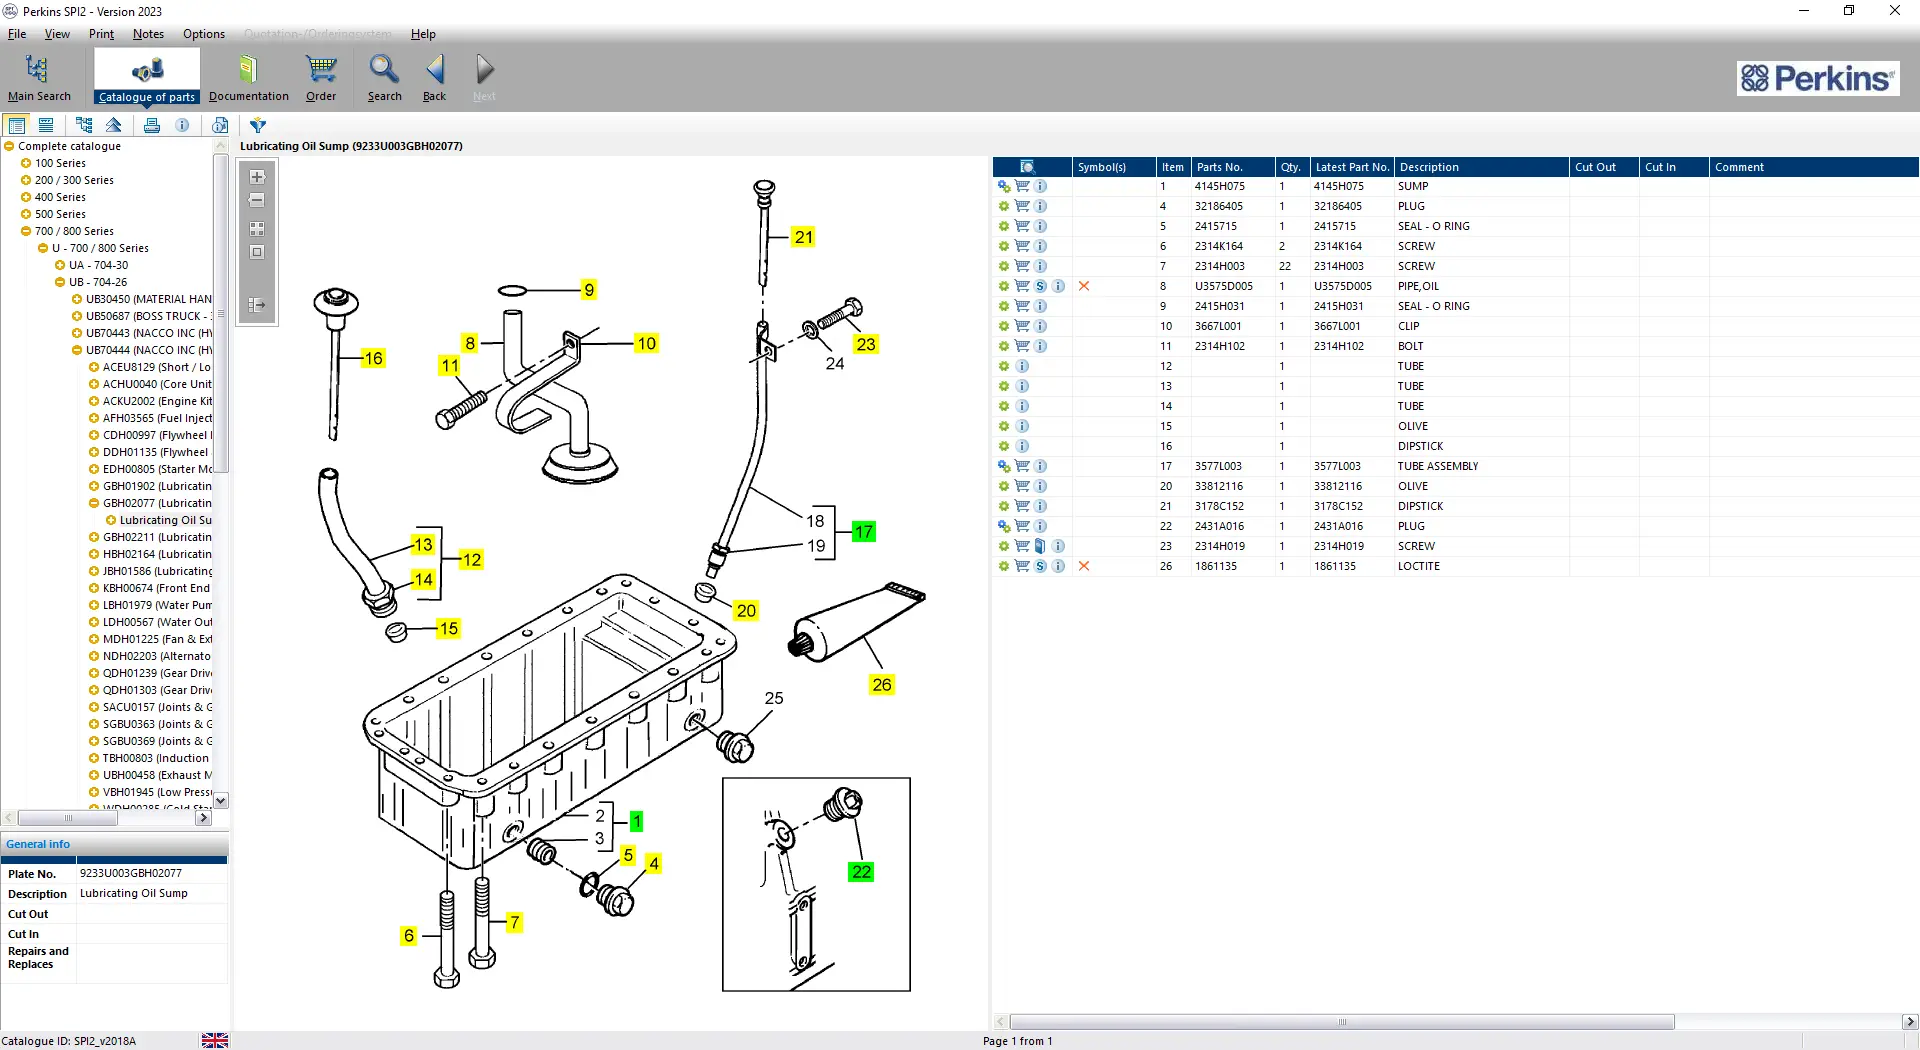The width and height of the screenshot is (1920, 1050).
Task: Open the Order shopping cart
Action: 321,78
